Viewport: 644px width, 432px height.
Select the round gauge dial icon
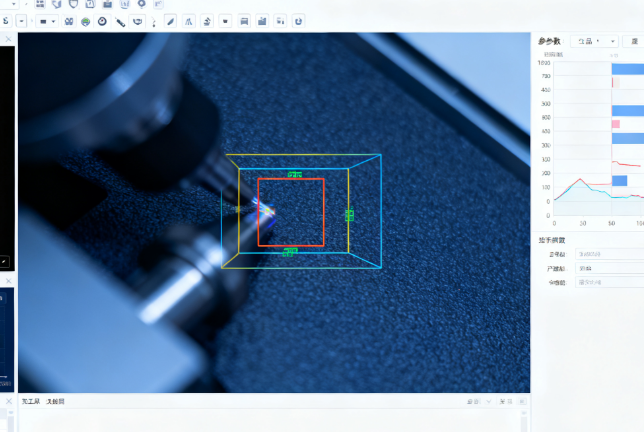102,20
